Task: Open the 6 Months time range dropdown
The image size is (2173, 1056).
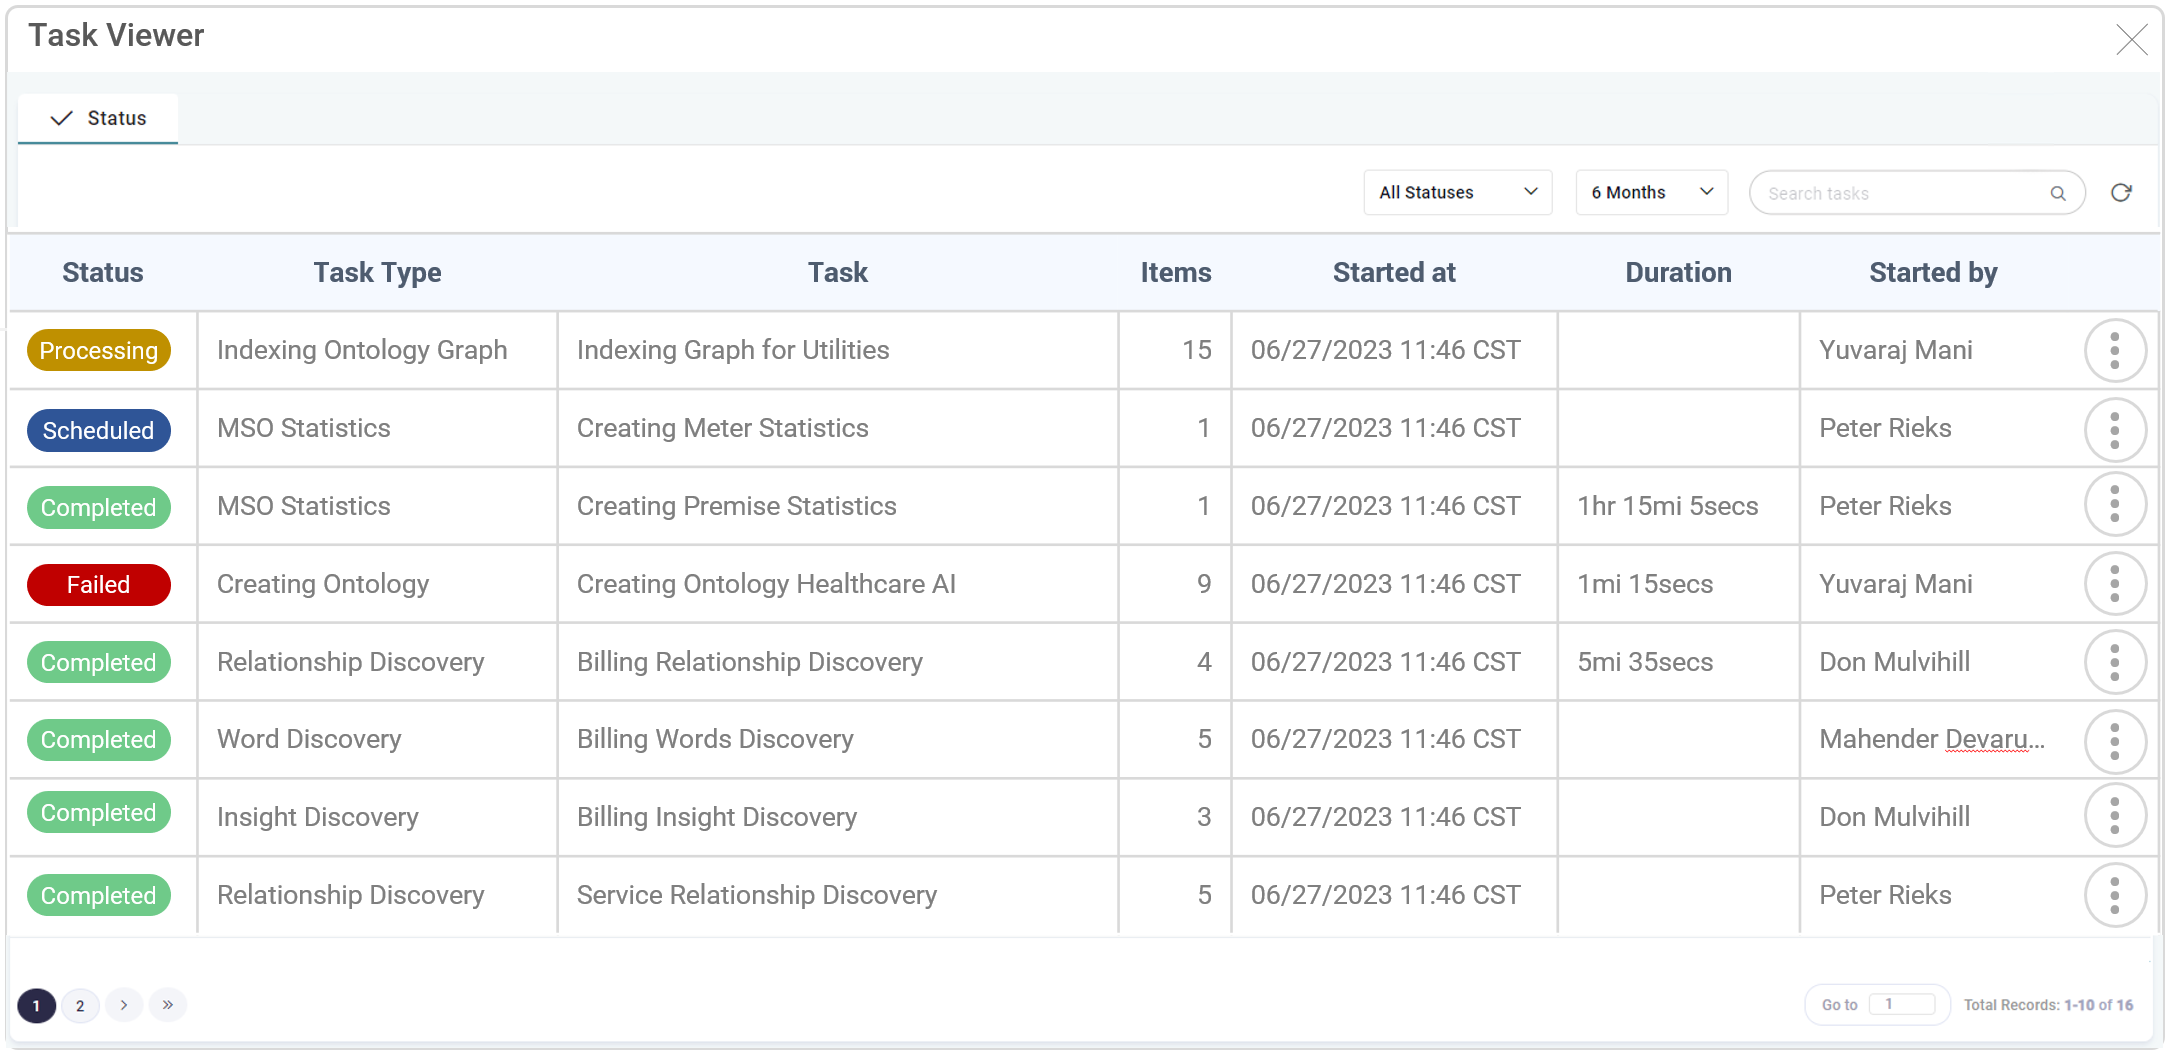Action: (x=1651, y=193)
